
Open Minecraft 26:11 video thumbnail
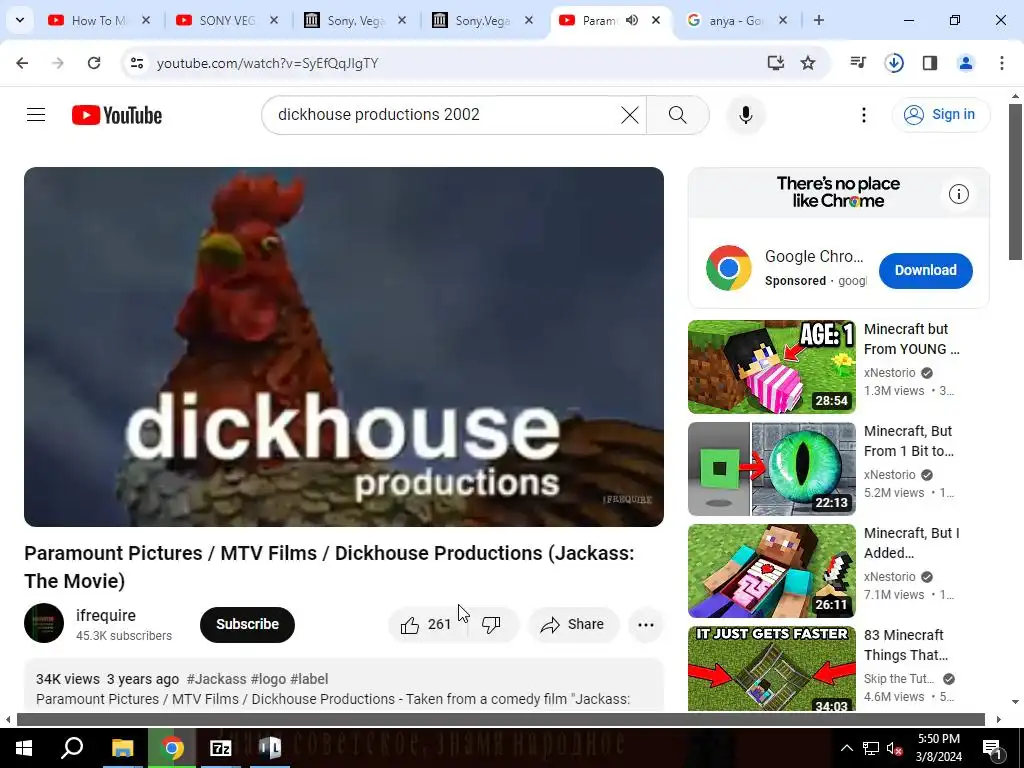(x=771, y=571)
